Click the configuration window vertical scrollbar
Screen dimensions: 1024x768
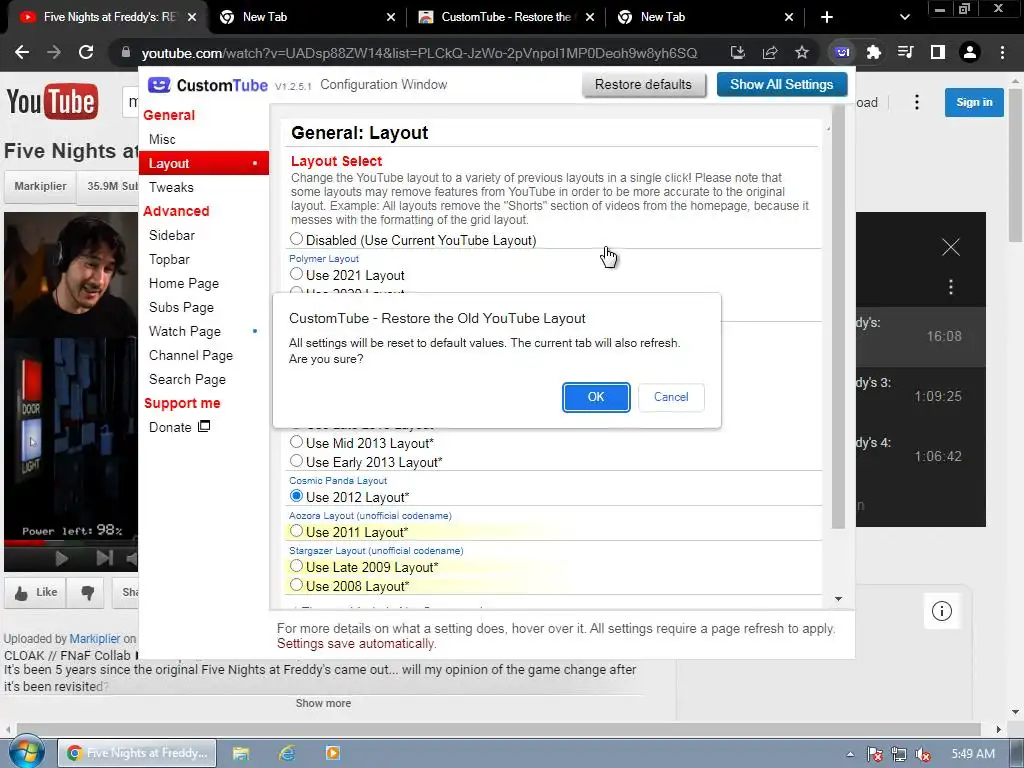click(839, 317)
